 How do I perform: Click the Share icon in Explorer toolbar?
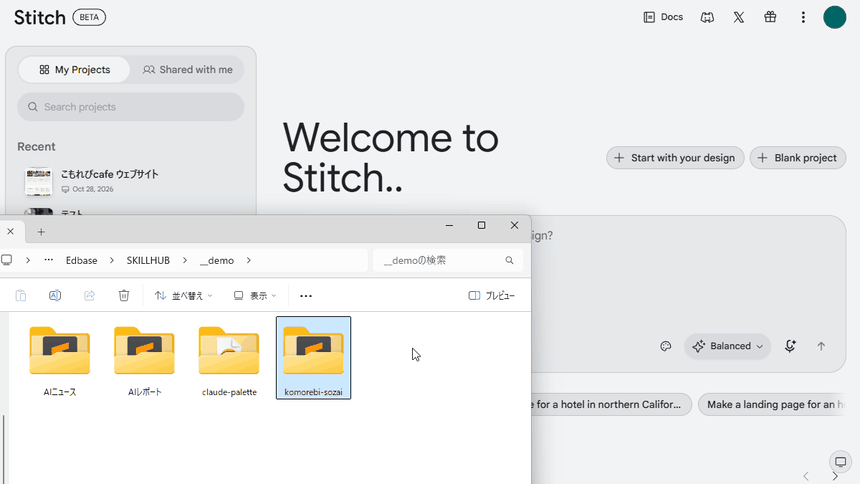(89, 296)
